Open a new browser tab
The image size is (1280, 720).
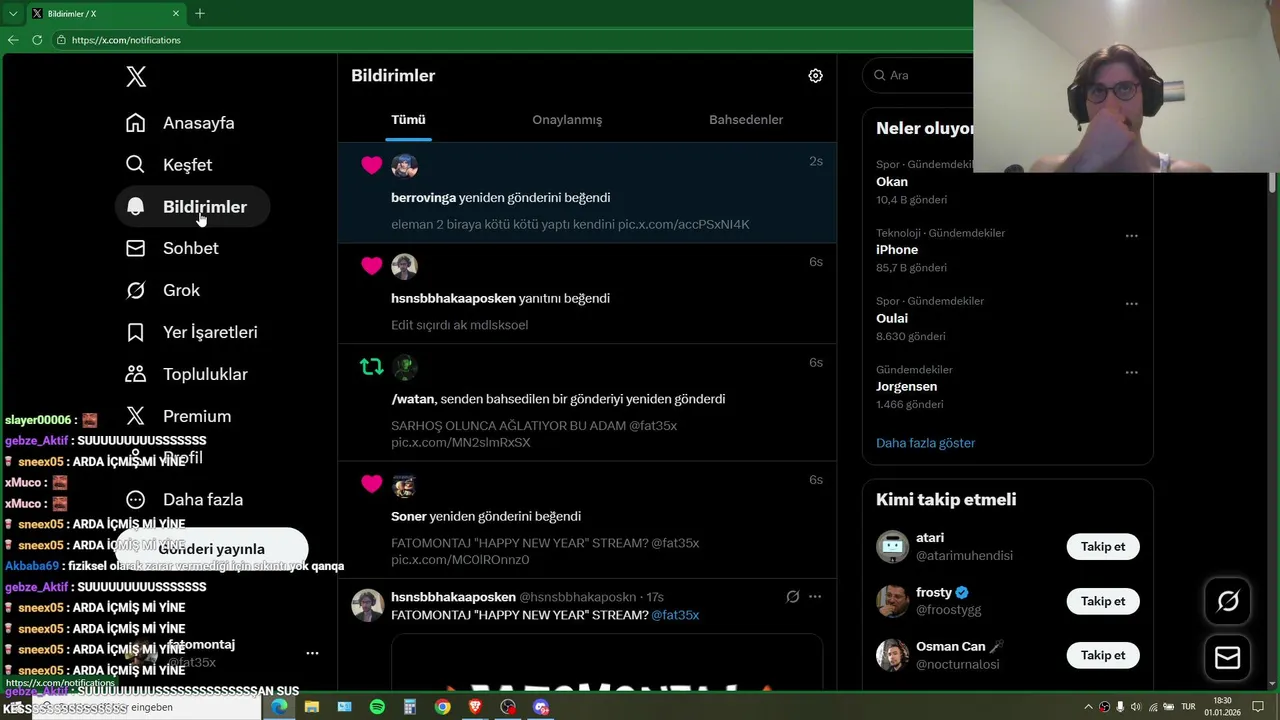pos(200,14)
